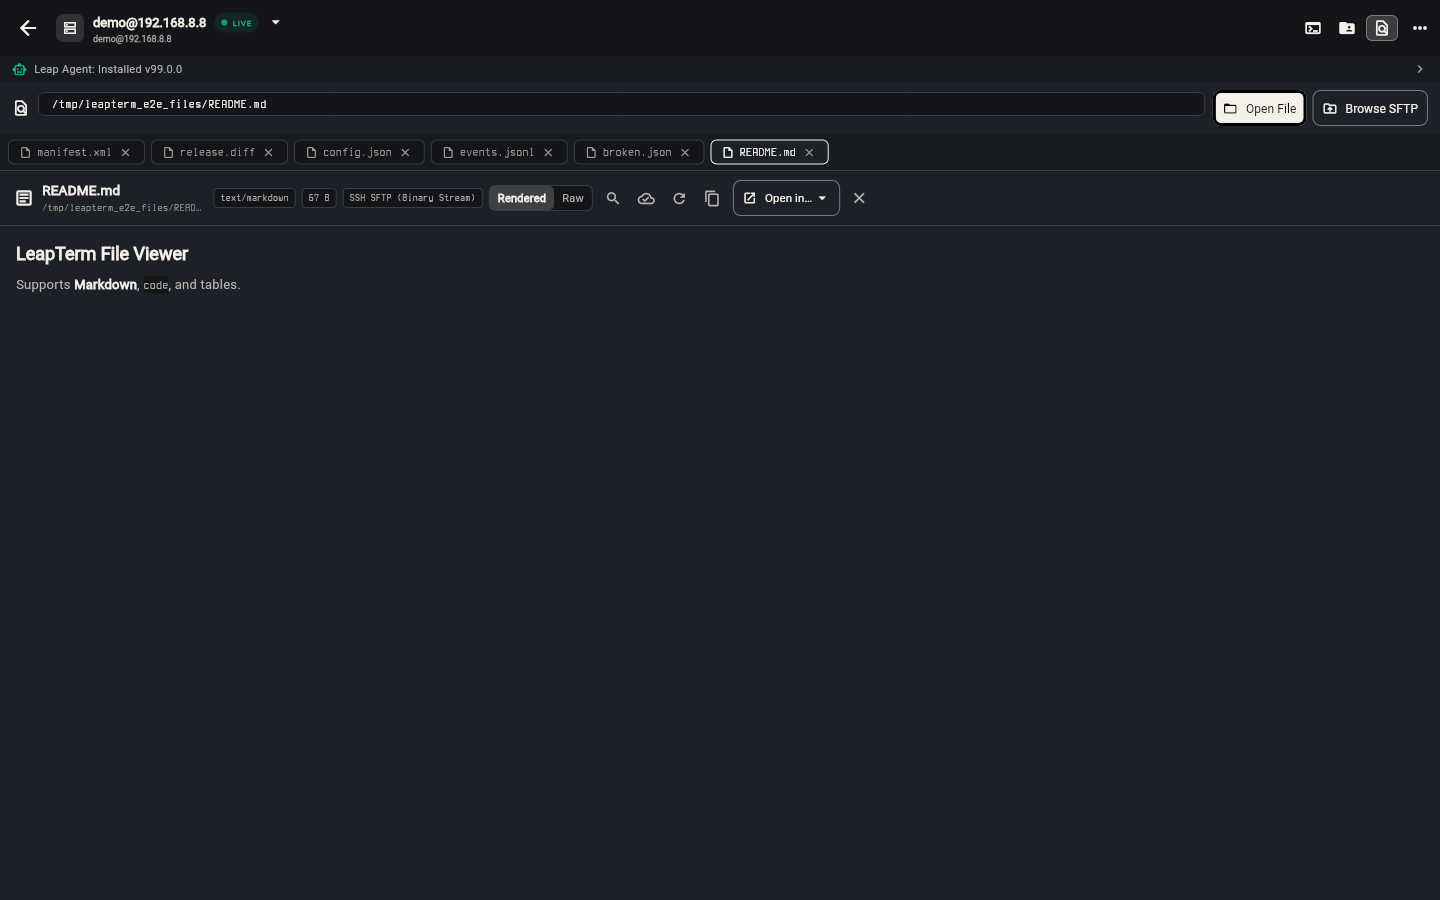
Task: Close the manifest.xml tab
Action: point(126,152)
